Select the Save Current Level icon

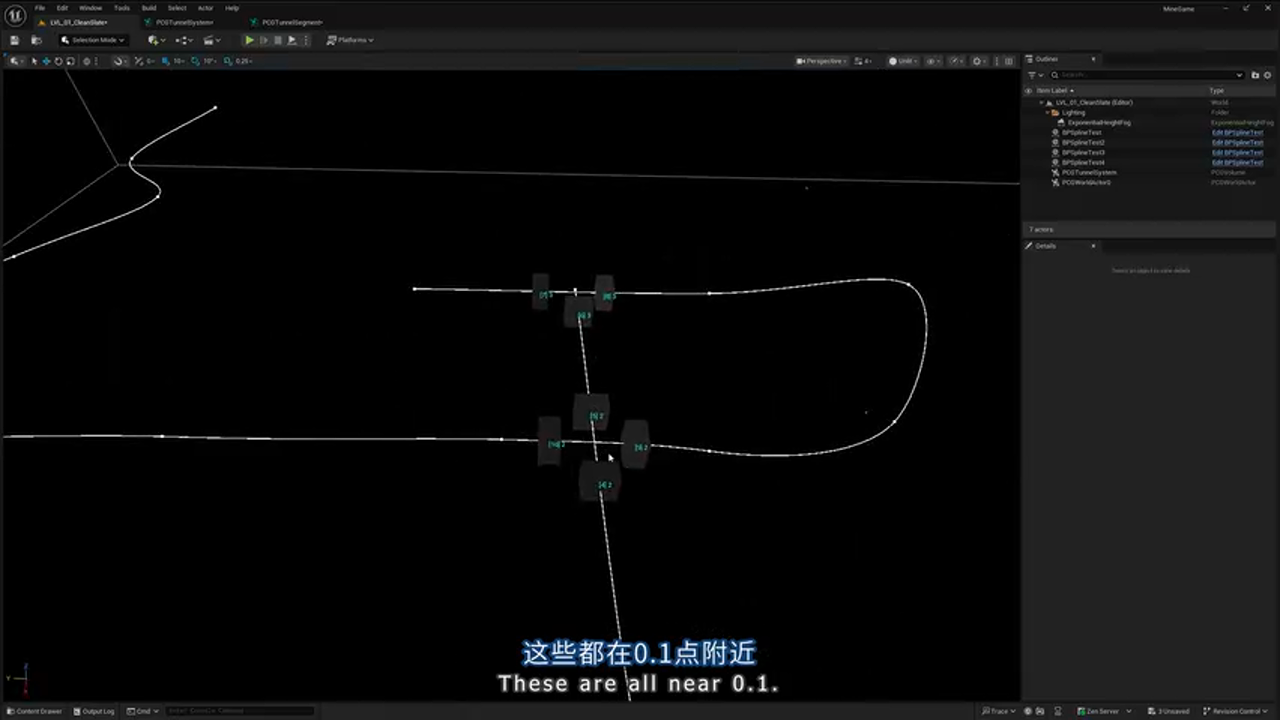pyautogui.click(x=14, y=40)
